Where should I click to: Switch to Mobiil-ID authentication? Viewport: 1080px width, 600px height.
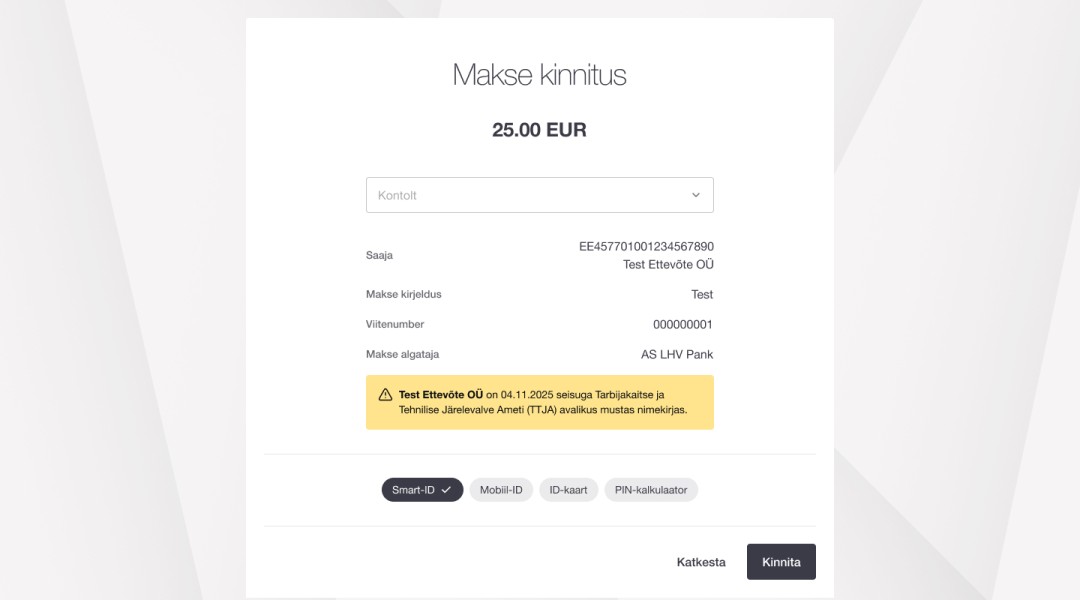click(501, 490)
